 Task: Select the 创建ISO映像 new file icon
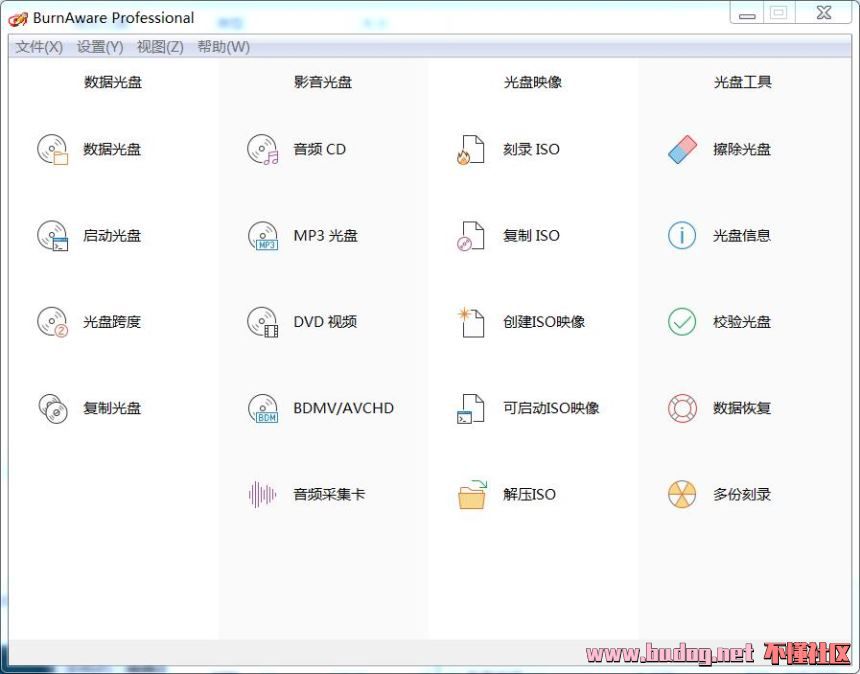pyautogui.click(x=471, y=322)
